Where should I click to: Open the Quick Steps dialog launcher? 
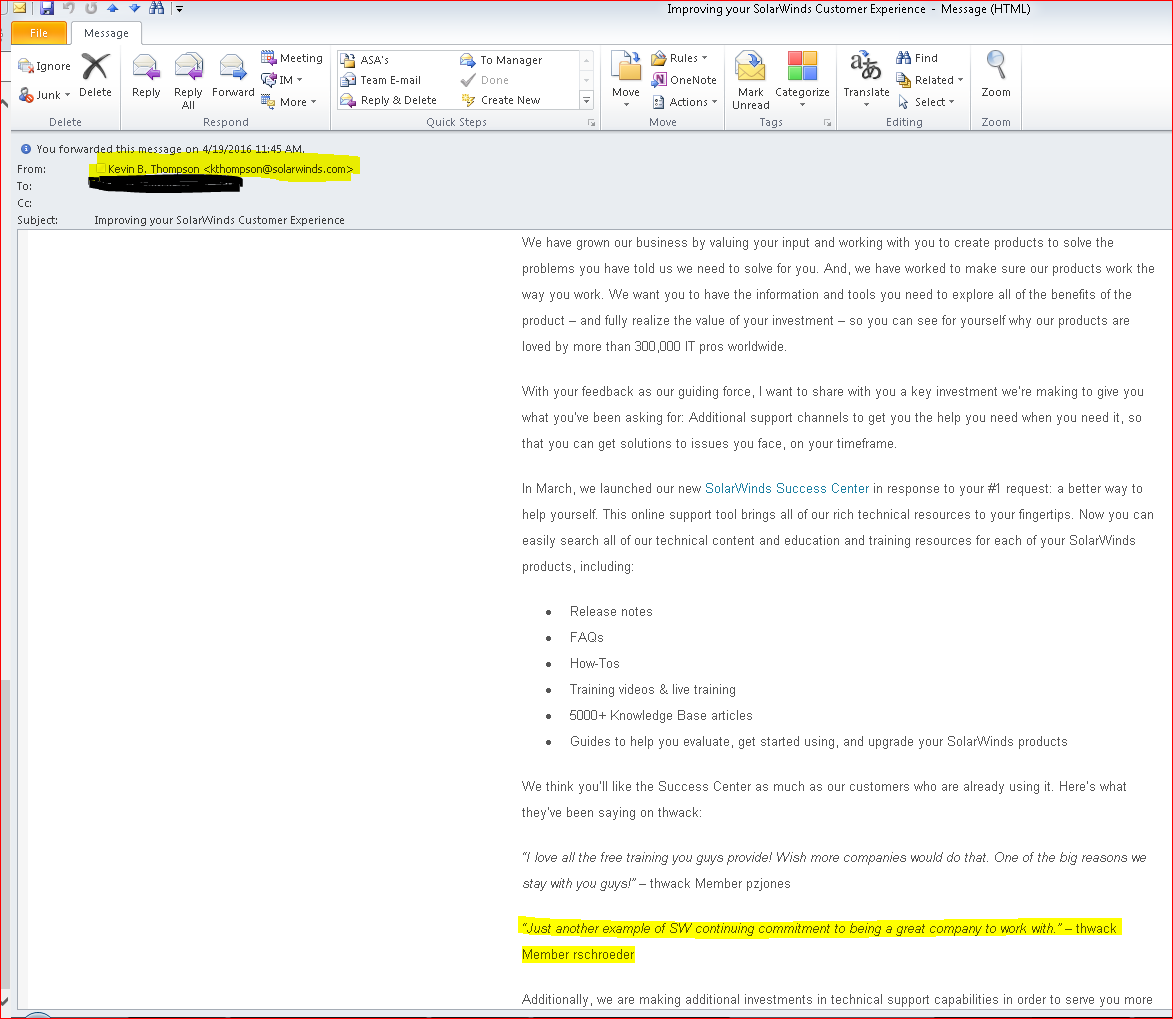tap(591, 123)
